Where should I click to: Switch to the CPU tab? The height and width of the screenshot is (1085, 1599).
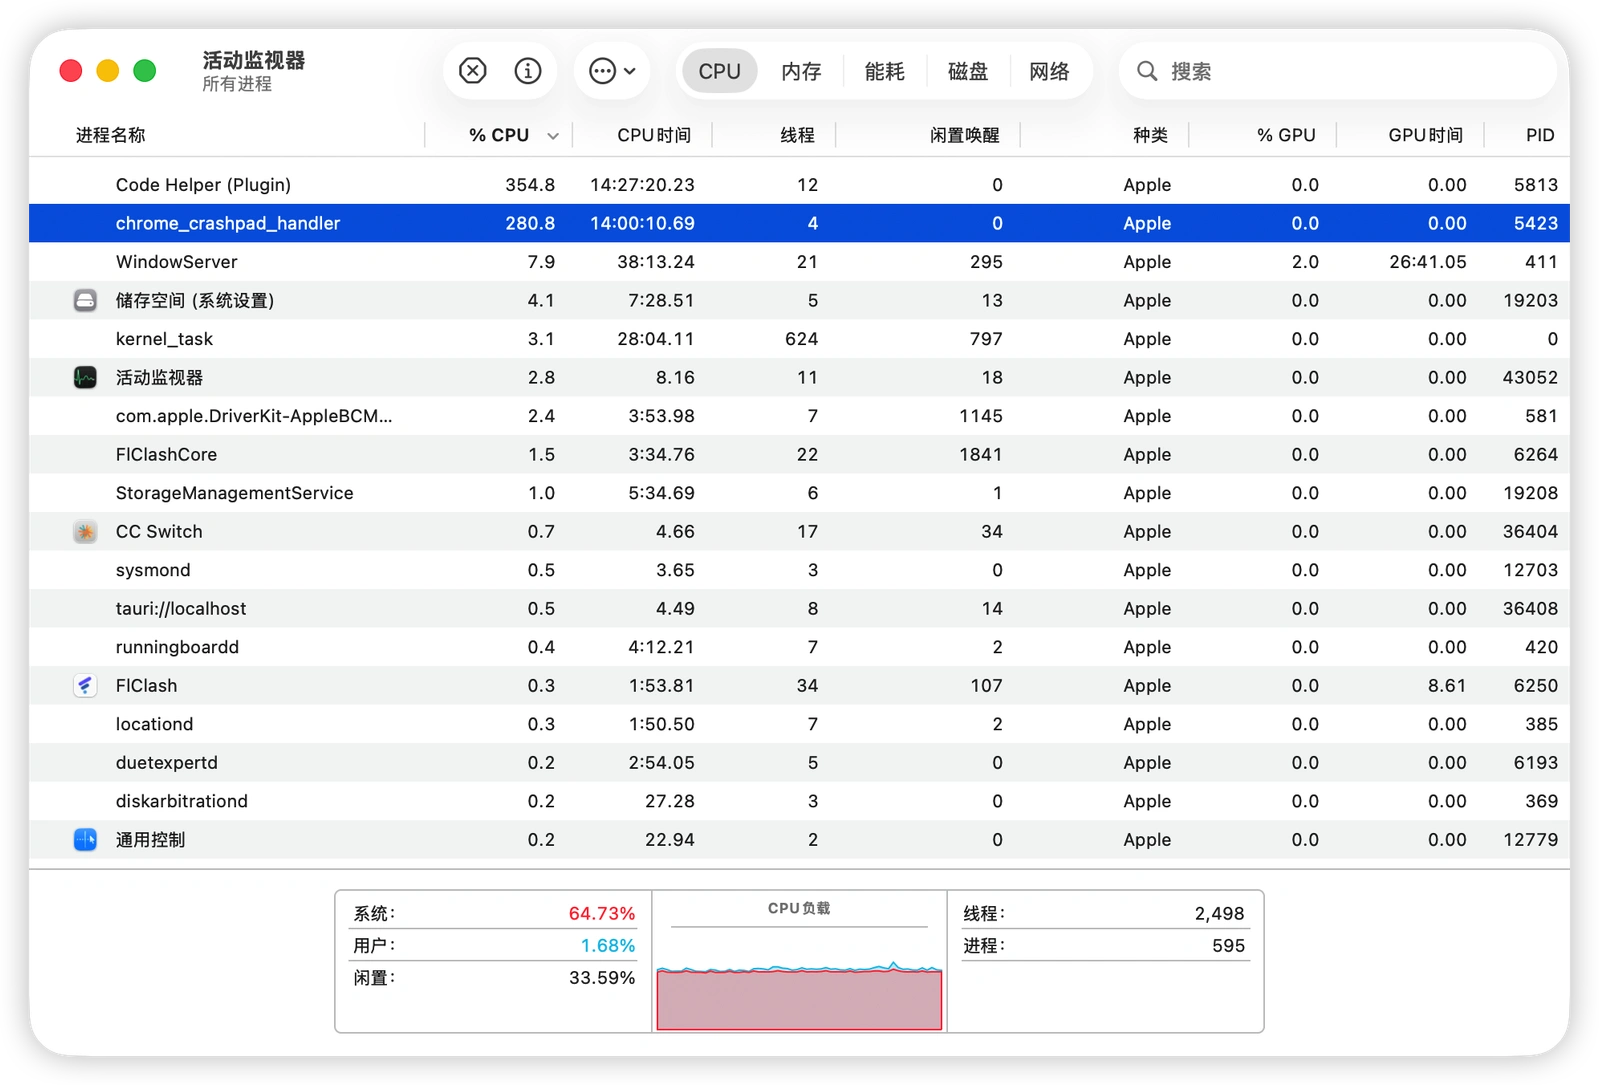(719, 71)
